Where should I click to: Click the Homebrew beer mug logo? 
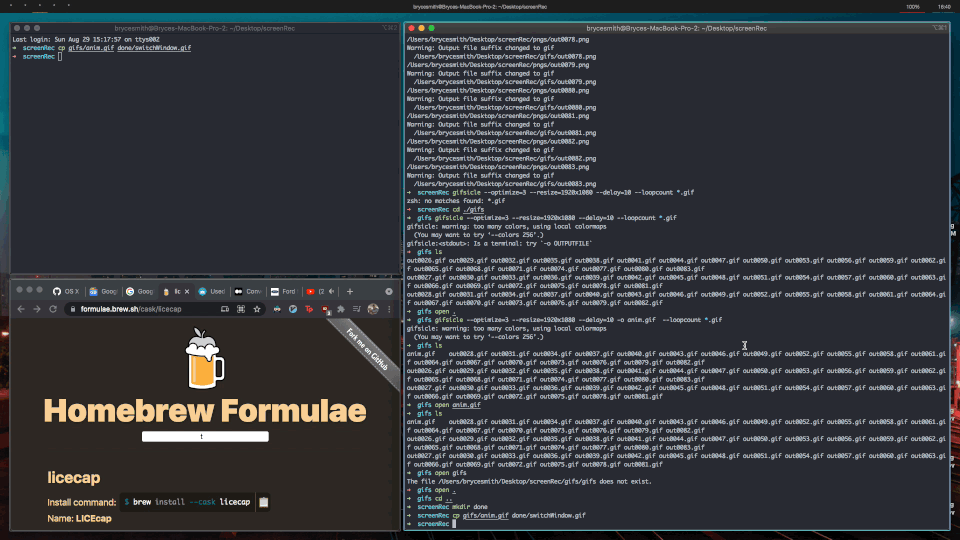tap(204, 359)
